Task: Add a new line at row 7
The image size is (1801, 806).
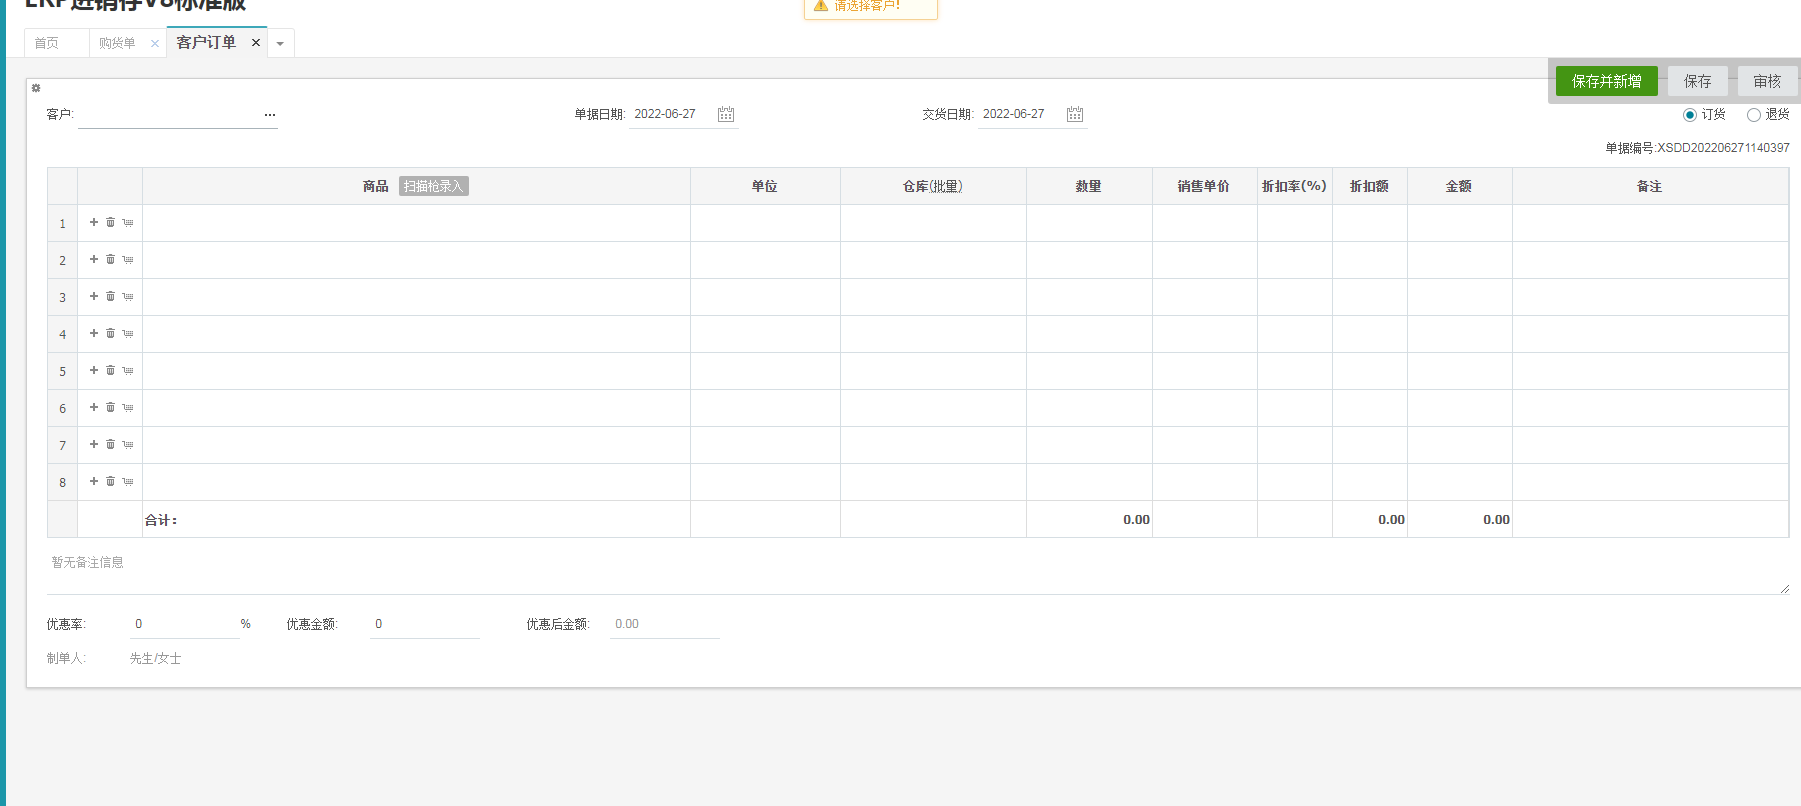Action: click(x=94, y=444)
